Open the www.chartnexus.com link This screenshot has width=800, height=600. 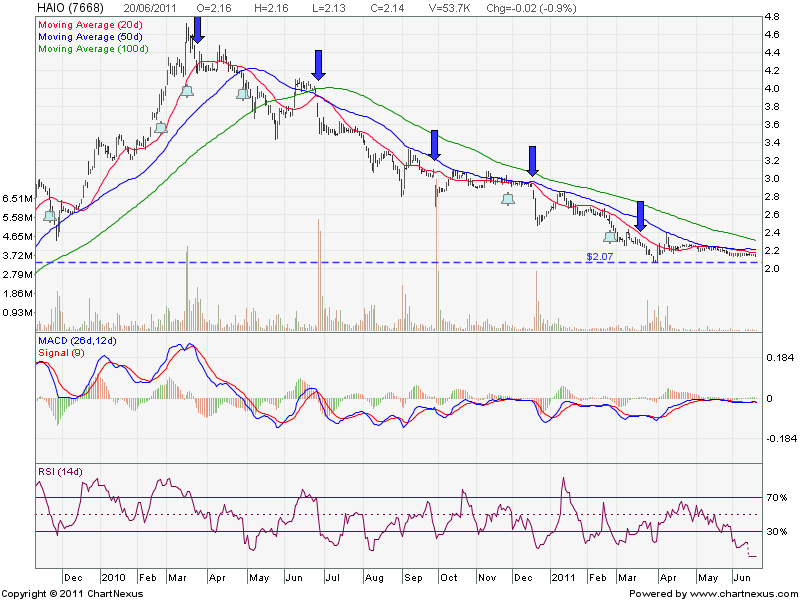[743, 594]
